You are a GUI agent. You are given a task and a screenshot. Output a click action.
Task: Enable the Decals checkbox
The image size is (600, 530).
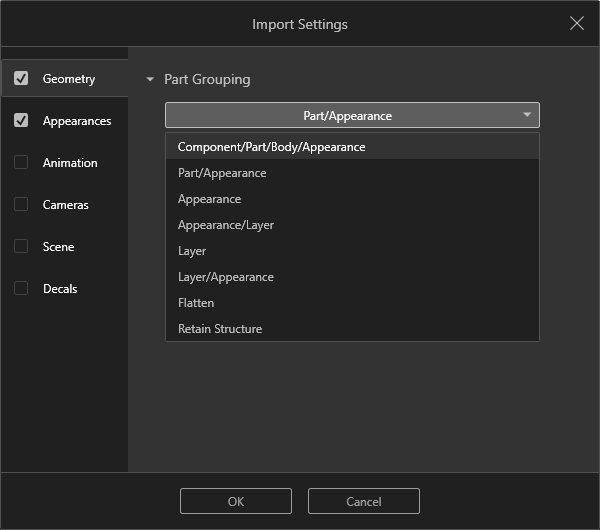[21, 289]
